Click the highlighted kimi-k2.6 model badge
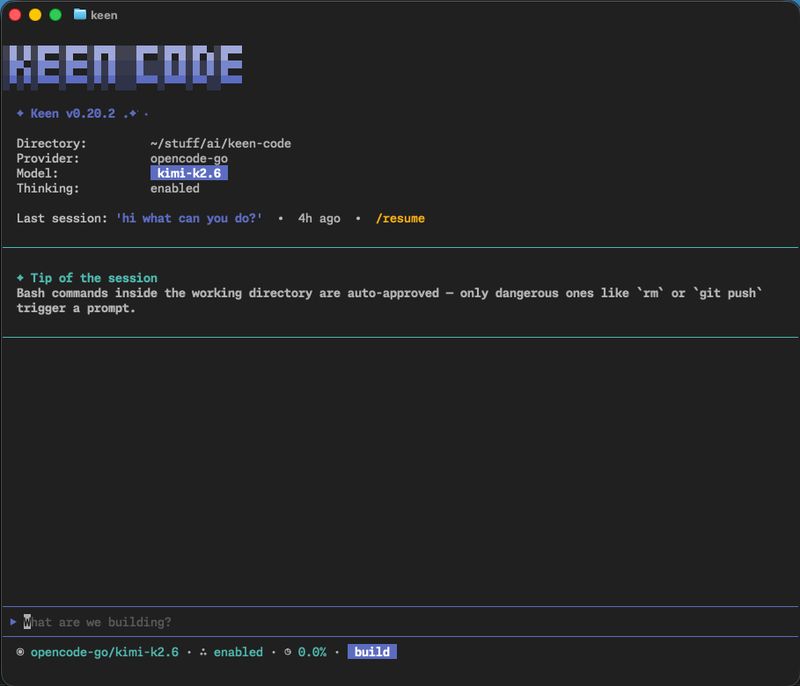The width and height of the screenshot is (800, 686). 189,173
